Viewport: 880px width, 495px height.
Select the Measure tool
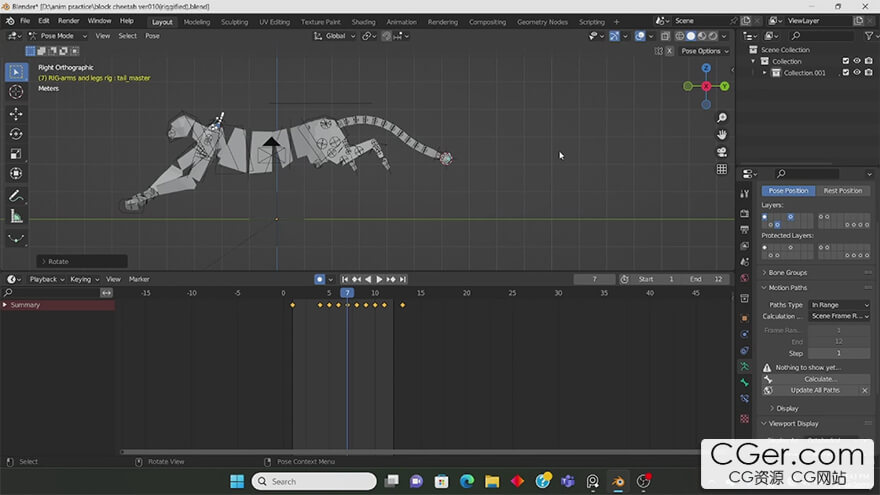[16, 216]
